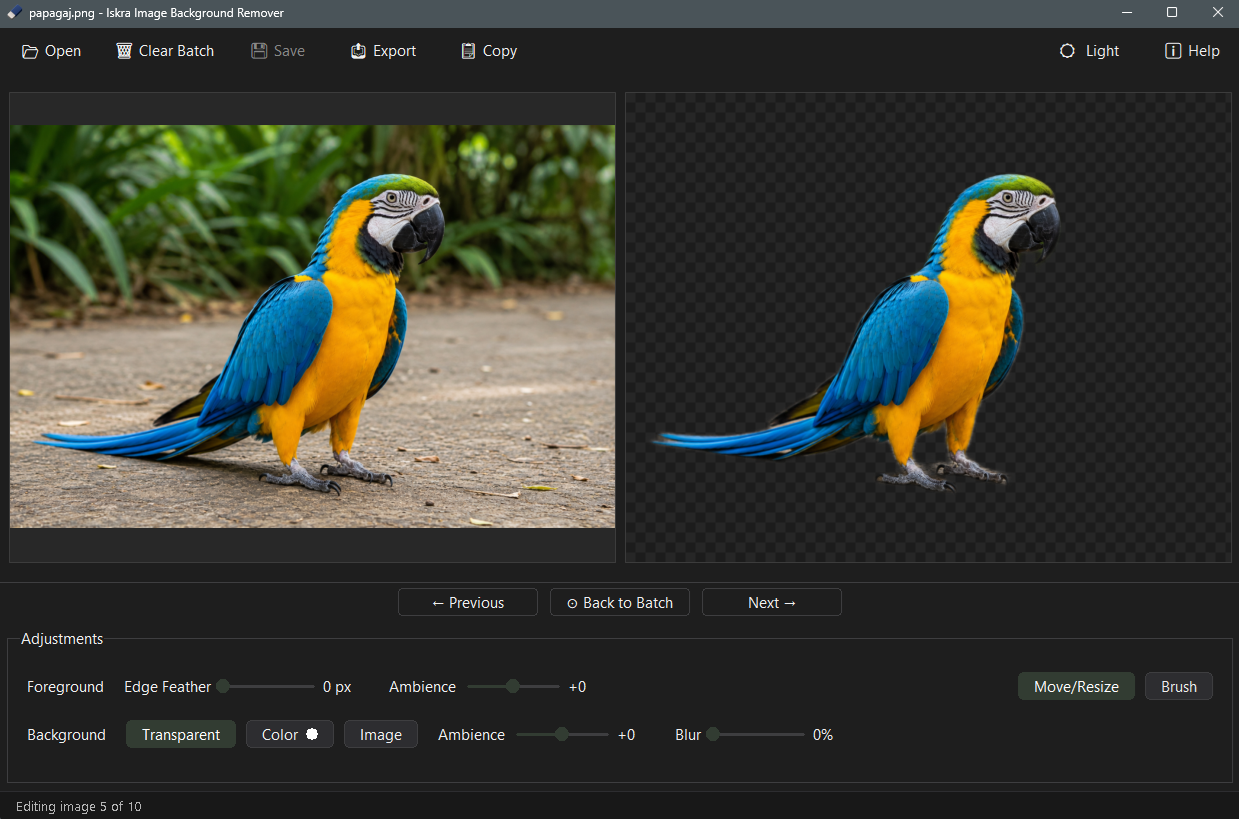Select the Brush tool button
The image size is (1239, 819).
coord(1179,686)
